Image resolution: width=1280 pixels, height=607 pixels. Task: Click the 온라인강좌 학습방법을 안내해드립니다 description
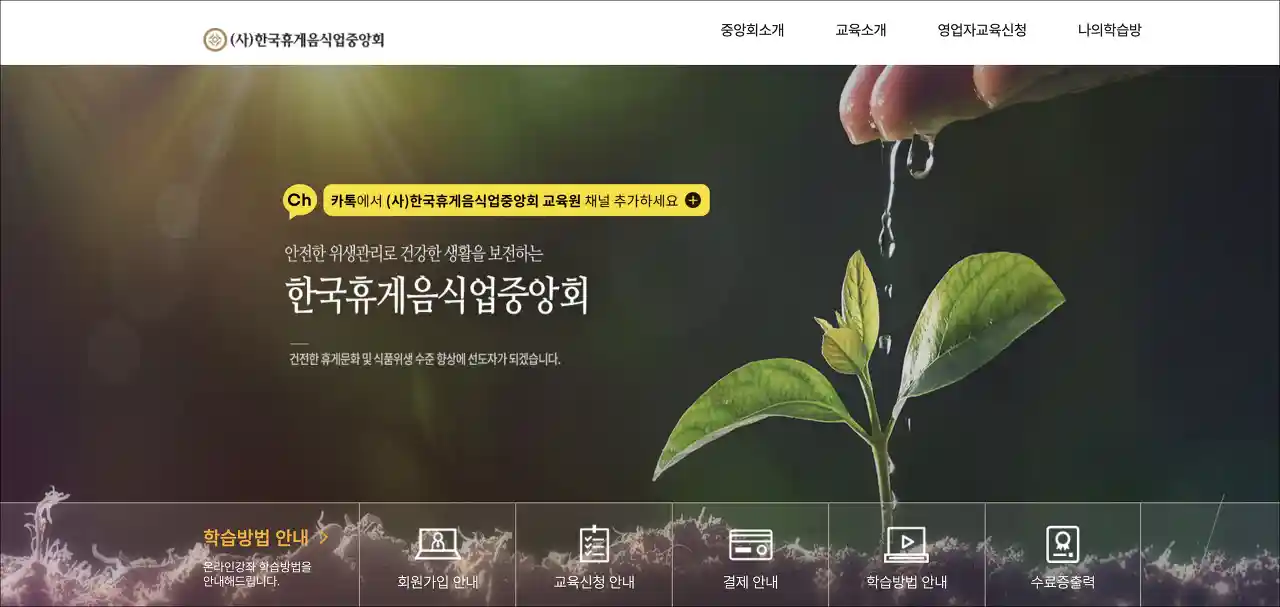pyautogui.click(x=257, y=573)
